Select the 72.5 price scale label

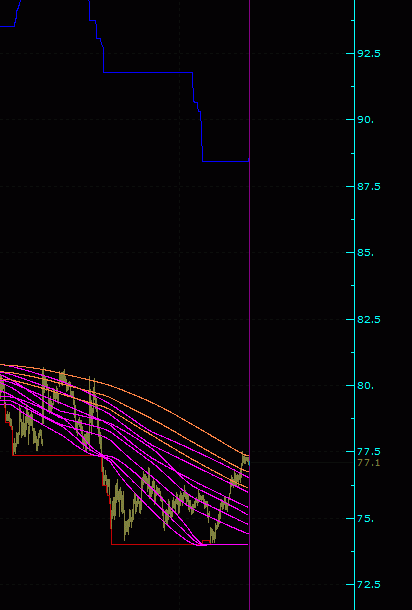click(368, 584)
